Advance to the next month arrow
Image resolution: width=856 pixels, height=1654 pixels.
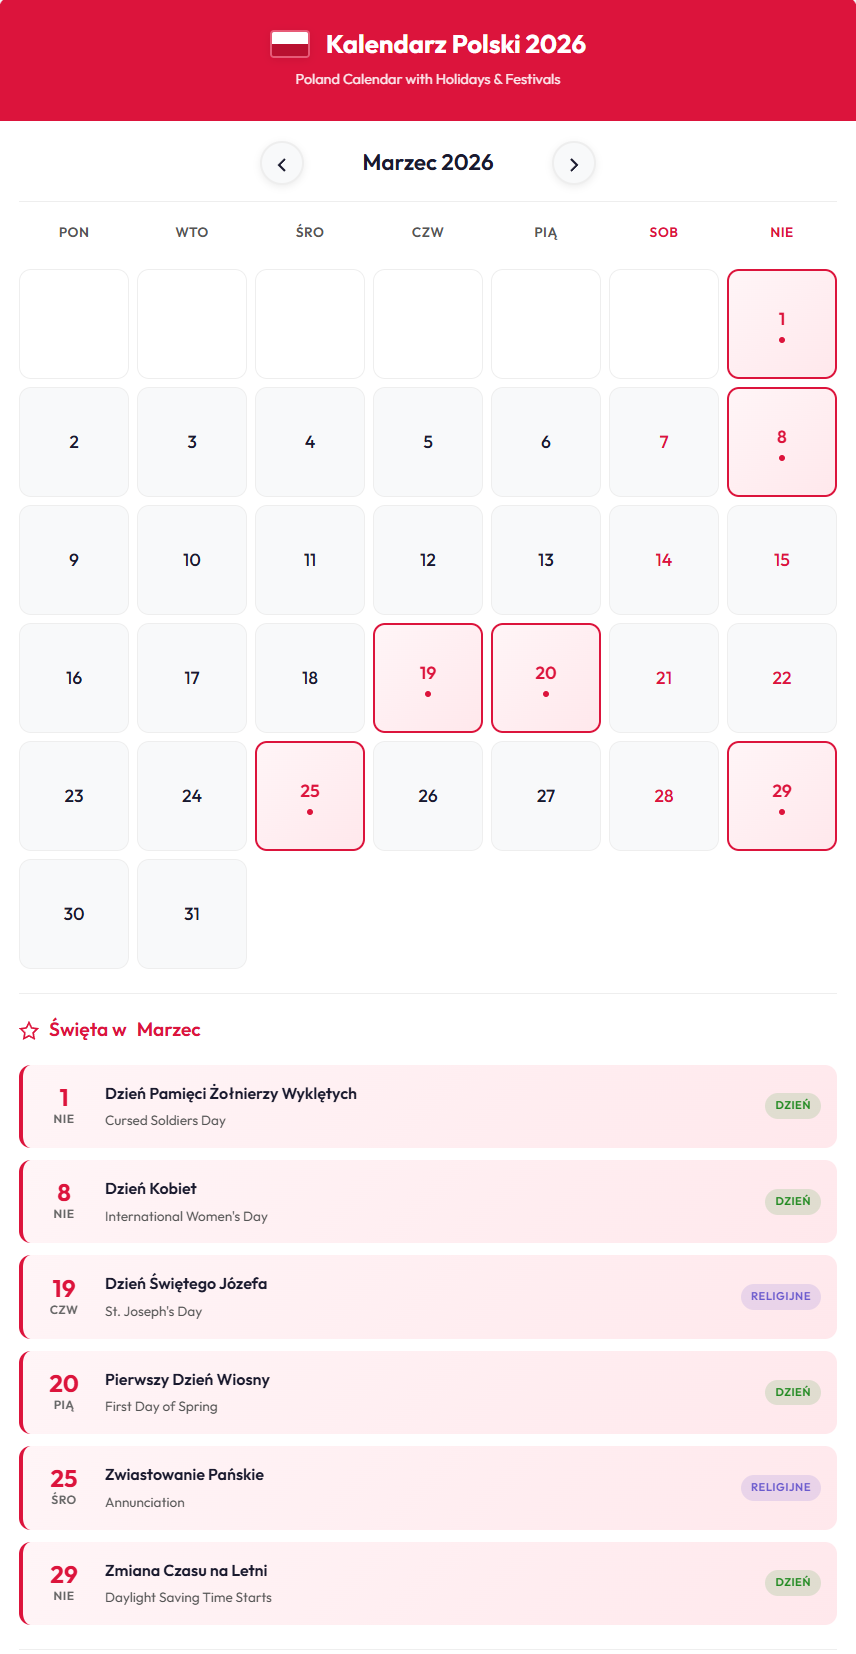(574, 164)
